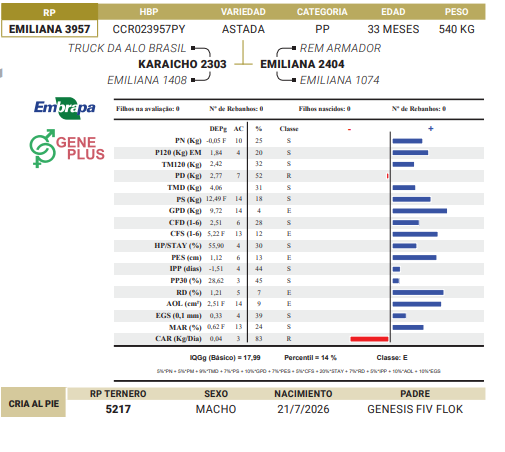This screenshot has height=452, width=505.
Task: Click the AC column header
Action: coord(238,129)
